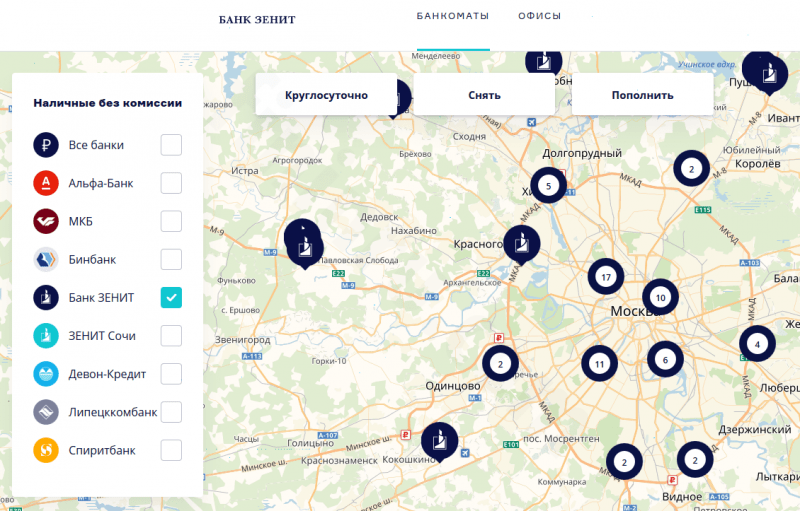Select the ATM pin near Пушкино corner
Screen dimensions: 800x511
point(767,73)
